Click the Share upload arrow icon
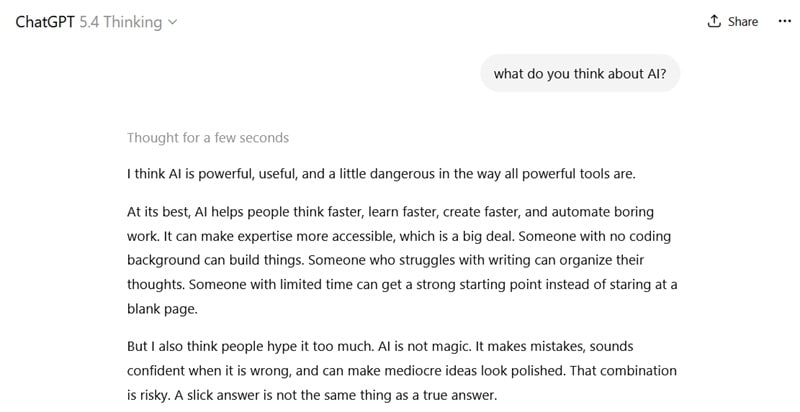The image size is (800, 412). point(714,22)
